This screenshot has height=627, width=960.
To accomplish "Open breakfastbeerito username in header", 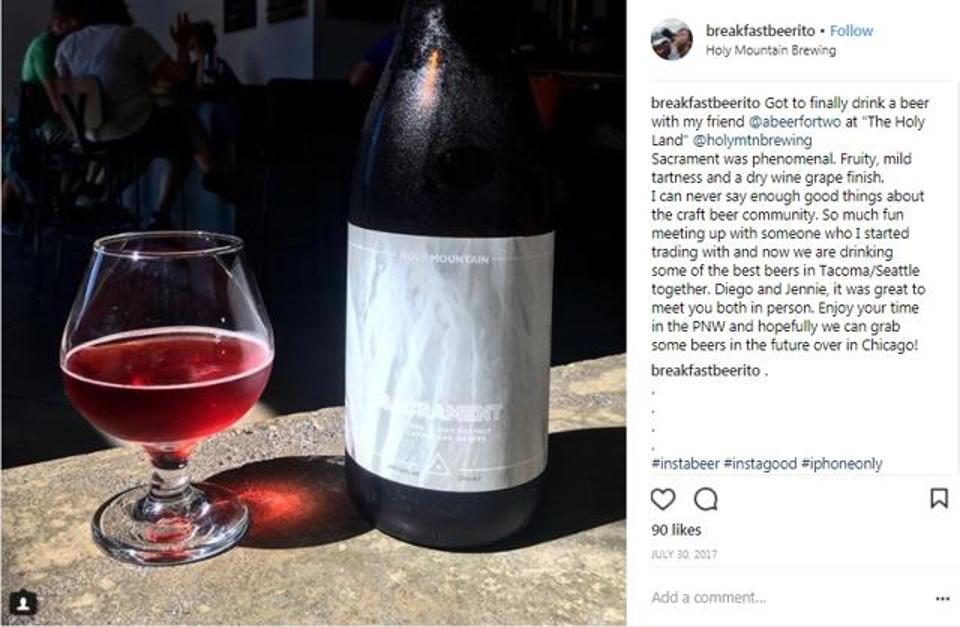I will (x=760, y=31).
